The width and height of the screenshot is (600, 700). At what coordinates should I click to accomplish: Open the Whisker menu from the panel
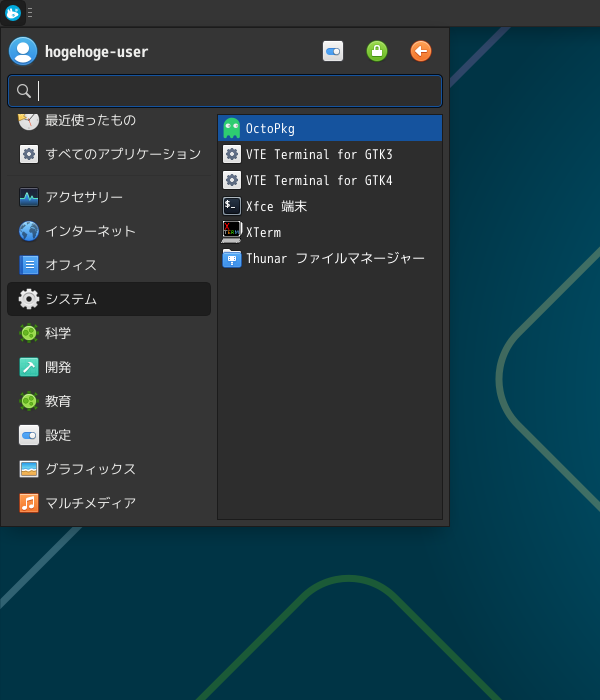[13, 13]
